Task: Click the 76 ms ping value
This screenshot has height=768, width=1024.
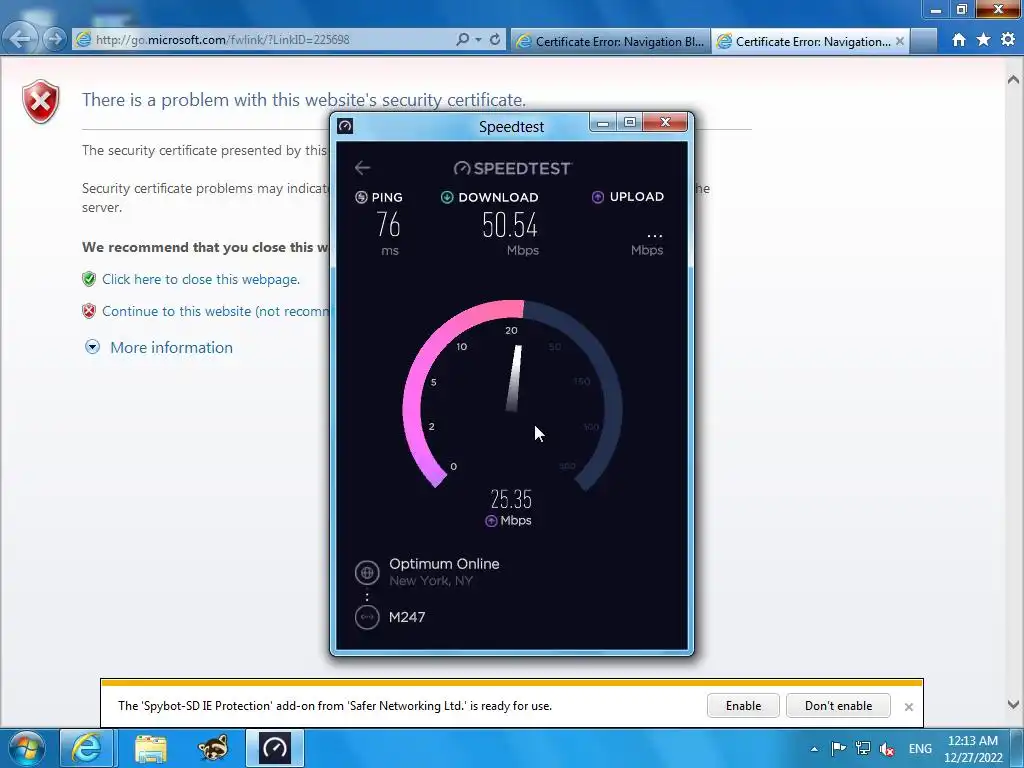Action: [389, 225]
